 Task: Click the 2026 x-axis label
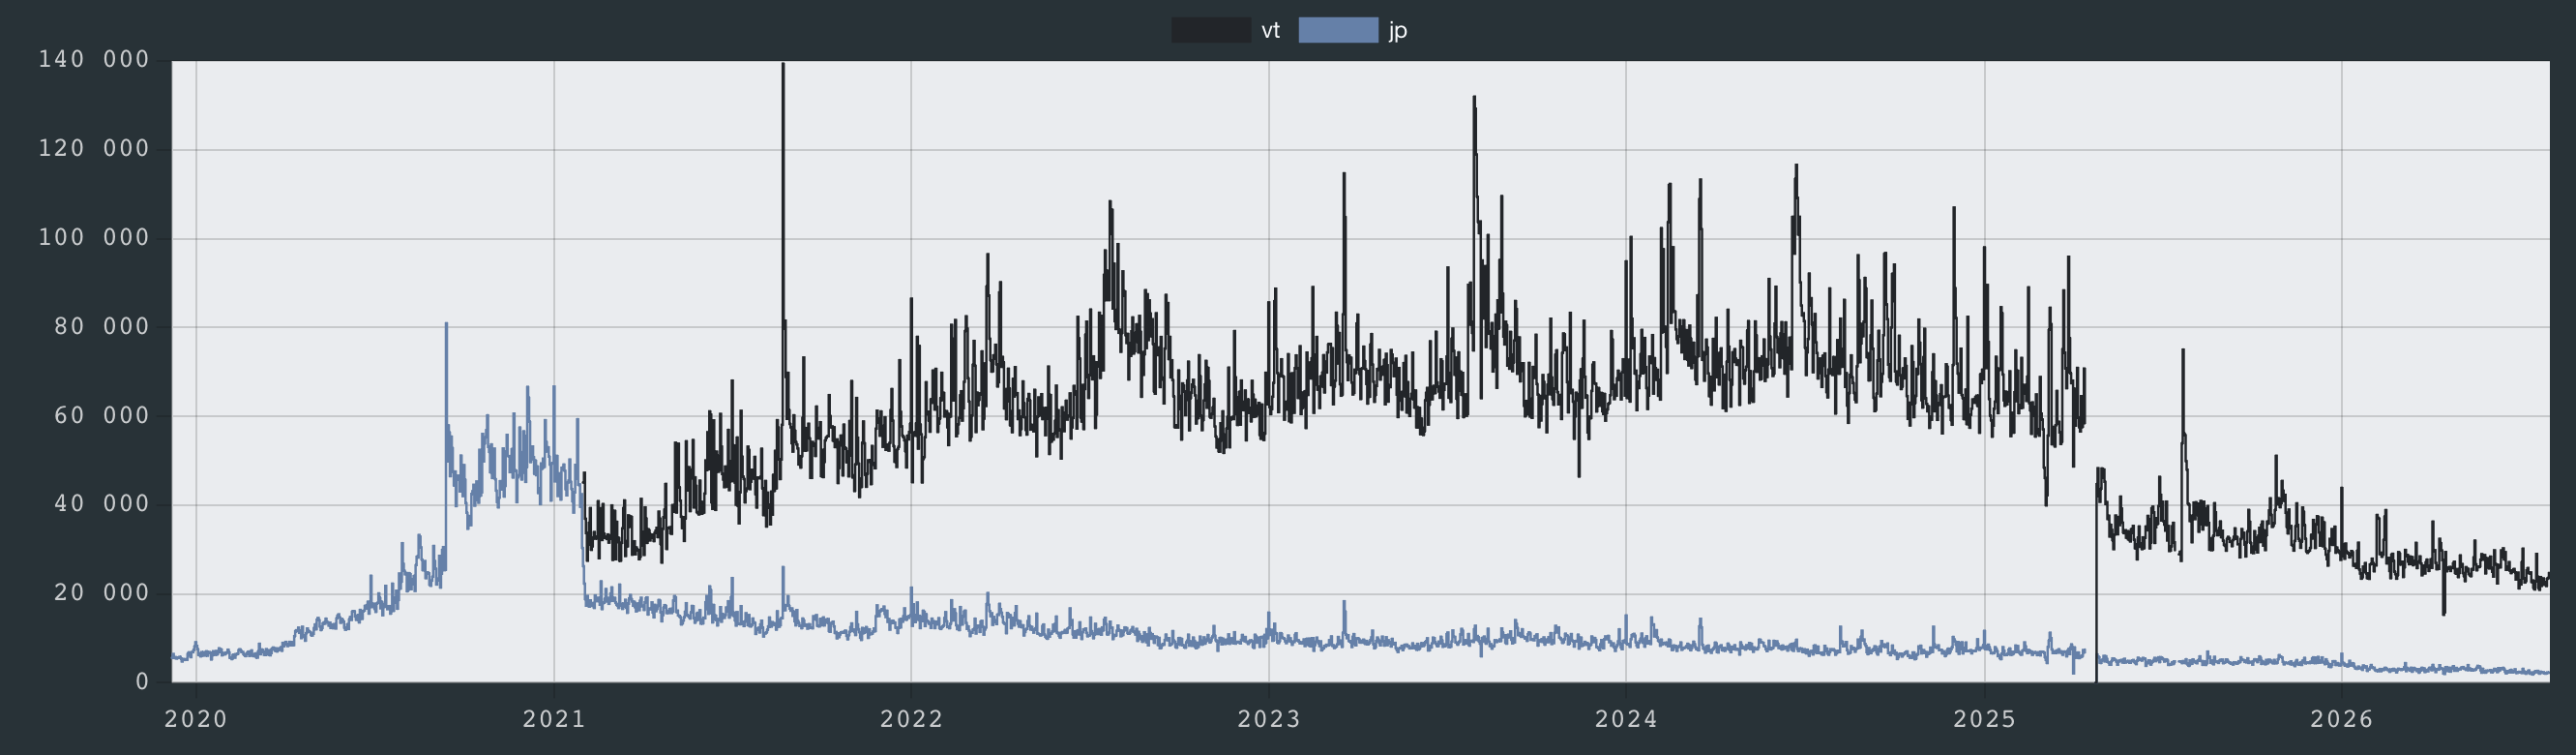pos(2341,718)
